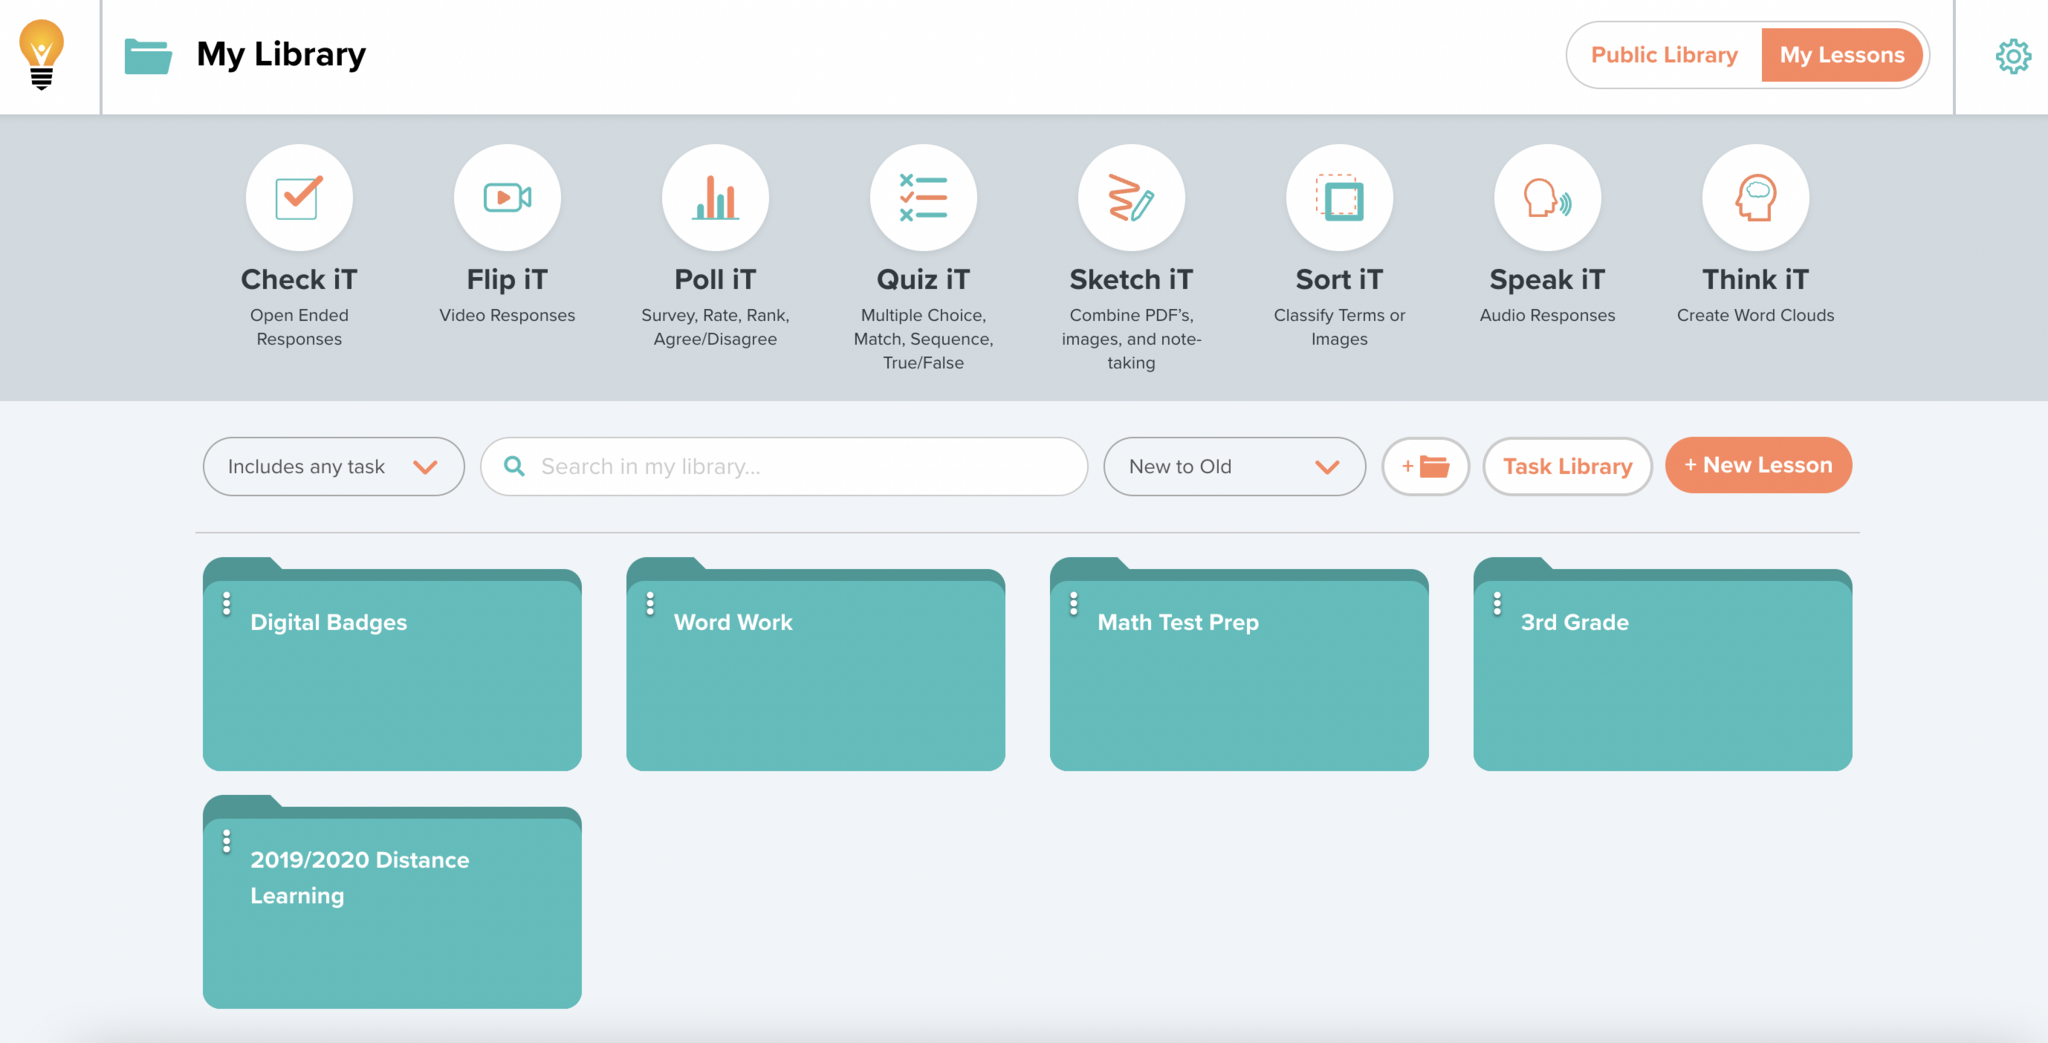Select the My Lessons tab
The image size is (2048, 1043).
tap(1841, 55)
